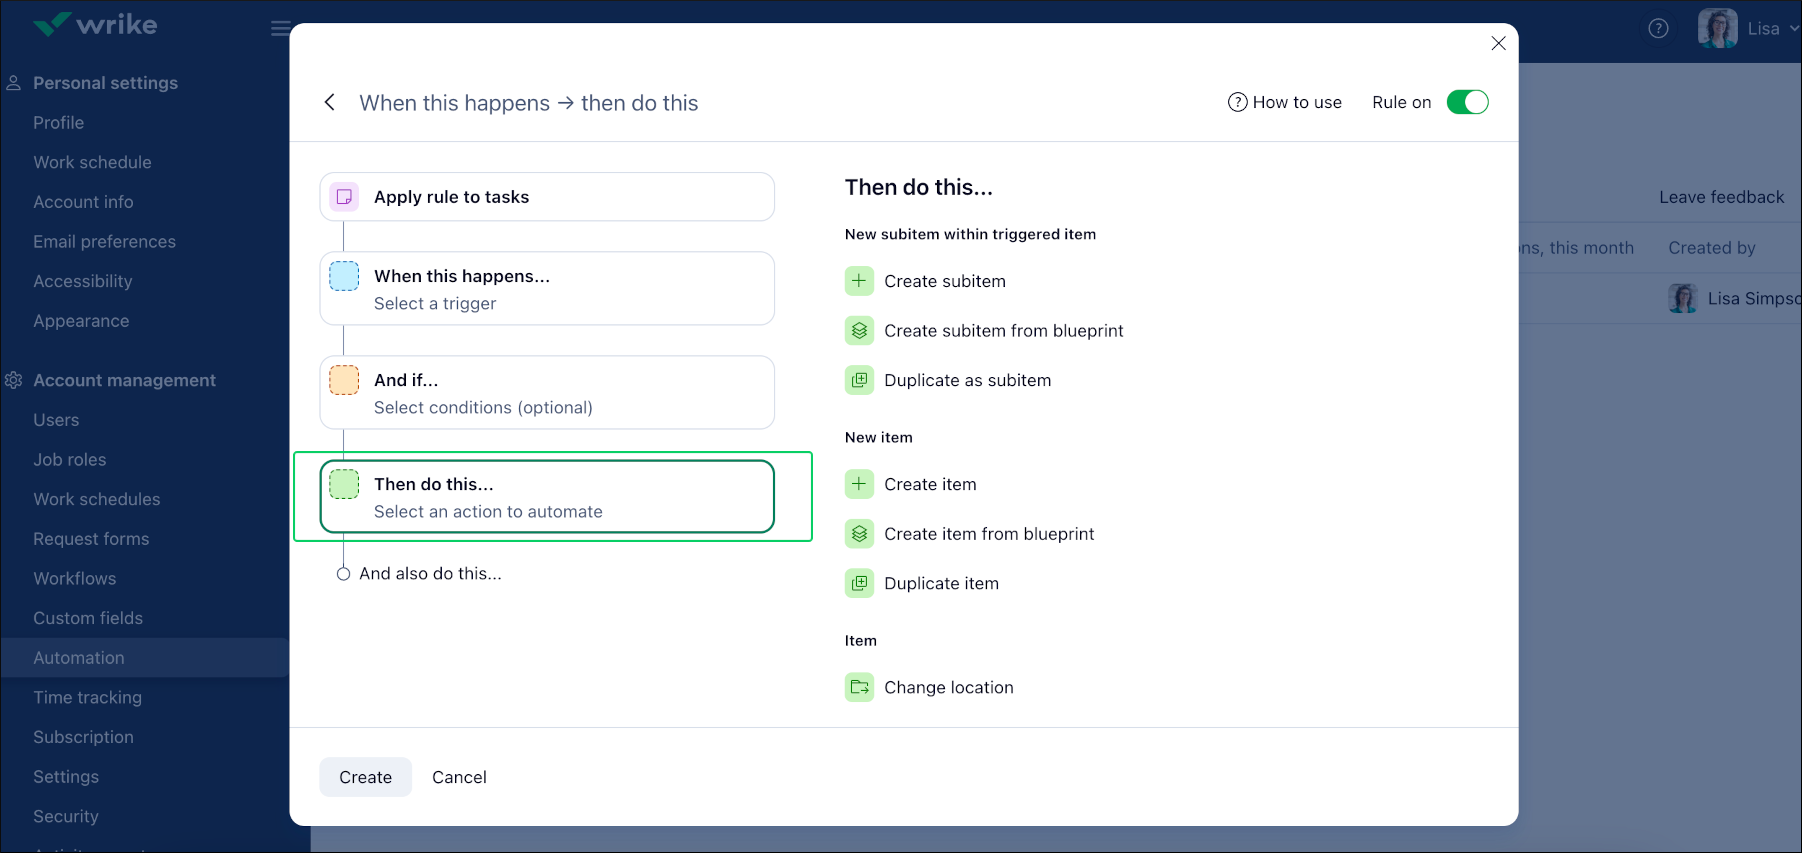Open Workflows page
The image size is (1802, 853).
click(x=74, y=579)
